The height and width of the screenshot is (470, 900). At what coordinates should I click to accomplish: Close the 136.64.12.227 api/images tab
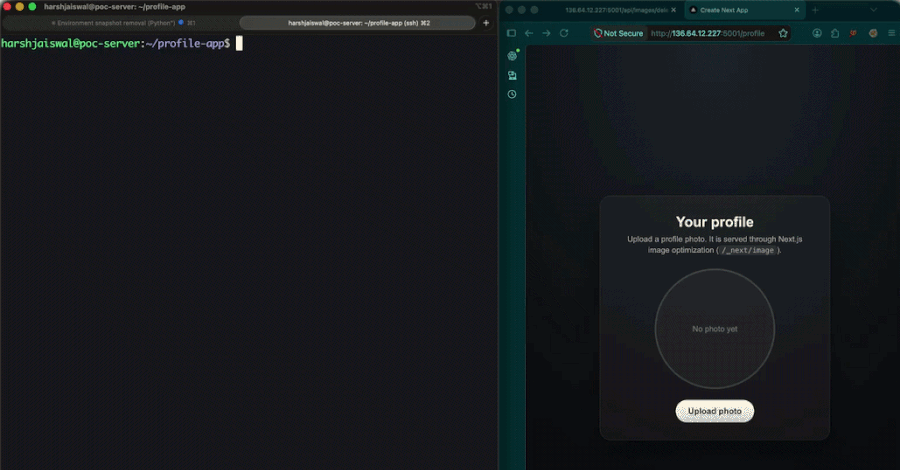[x=674, y=10]
